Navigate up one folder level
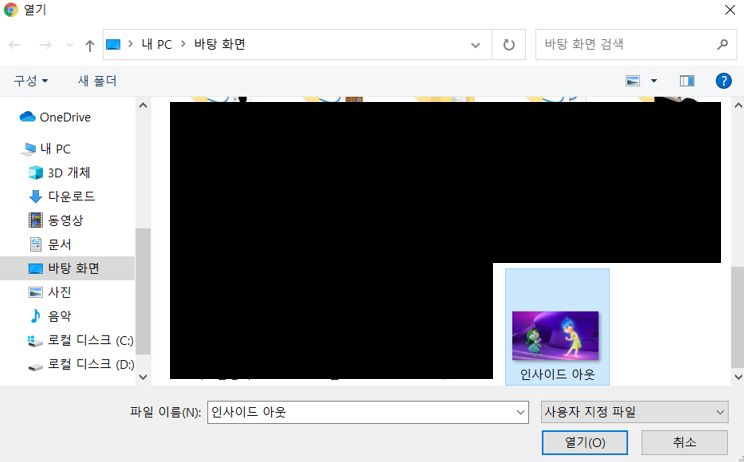 click(90, 46)
